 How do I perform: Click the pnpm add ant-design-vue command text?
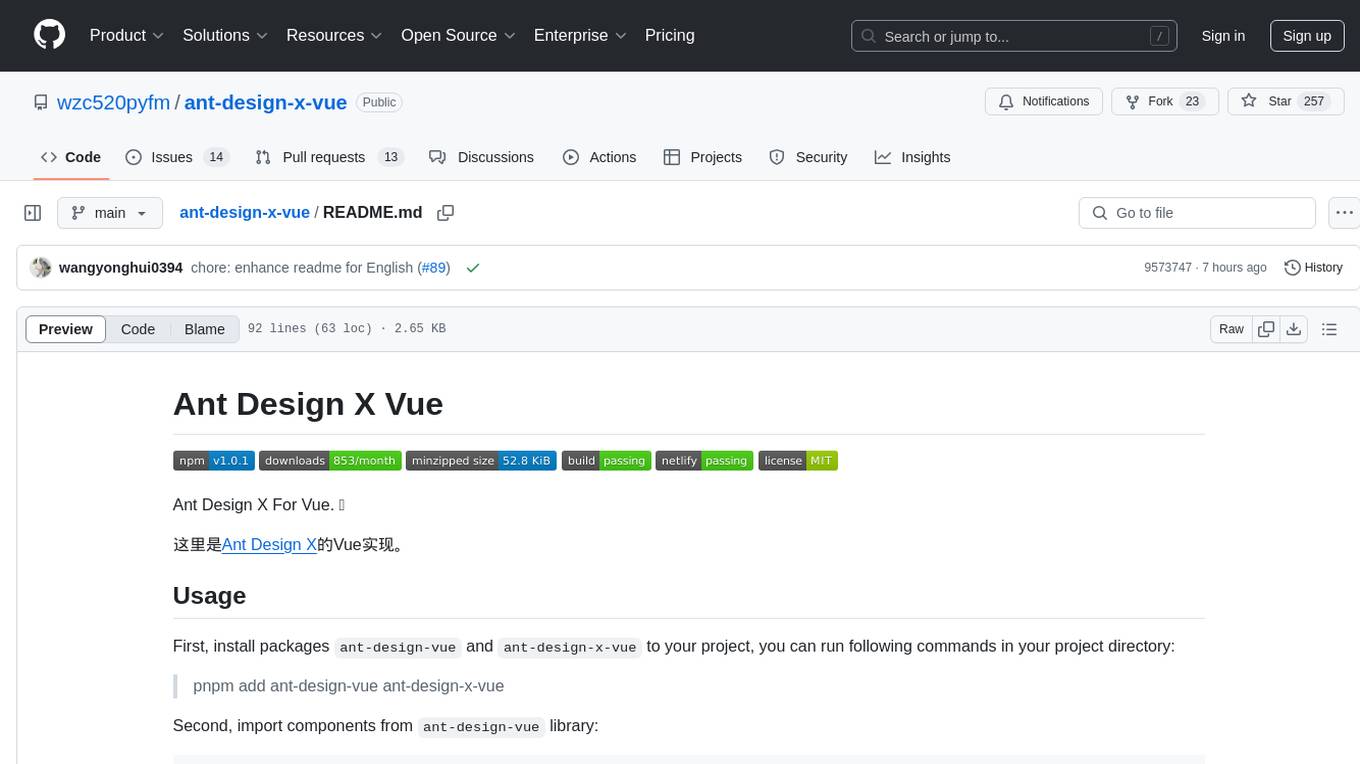click(348, 686)
